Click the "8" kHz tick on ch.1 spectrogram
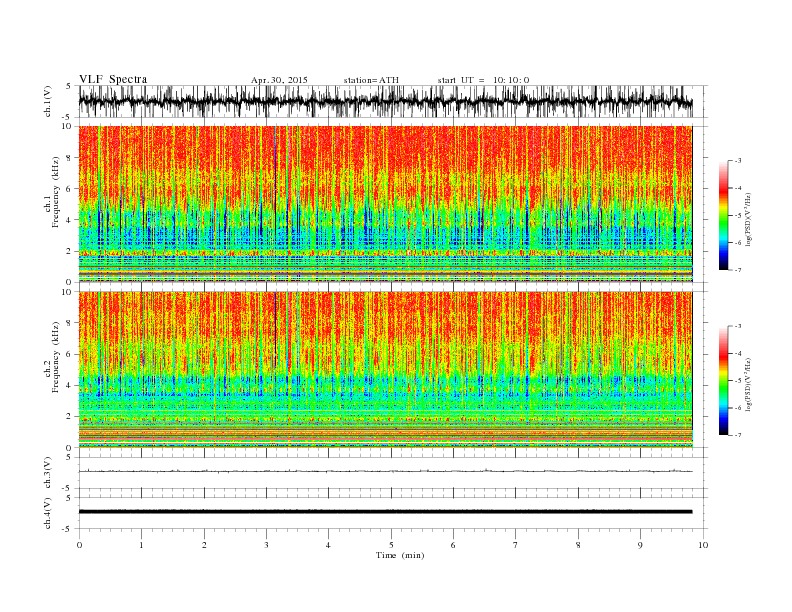 click(x=69, y=158)
